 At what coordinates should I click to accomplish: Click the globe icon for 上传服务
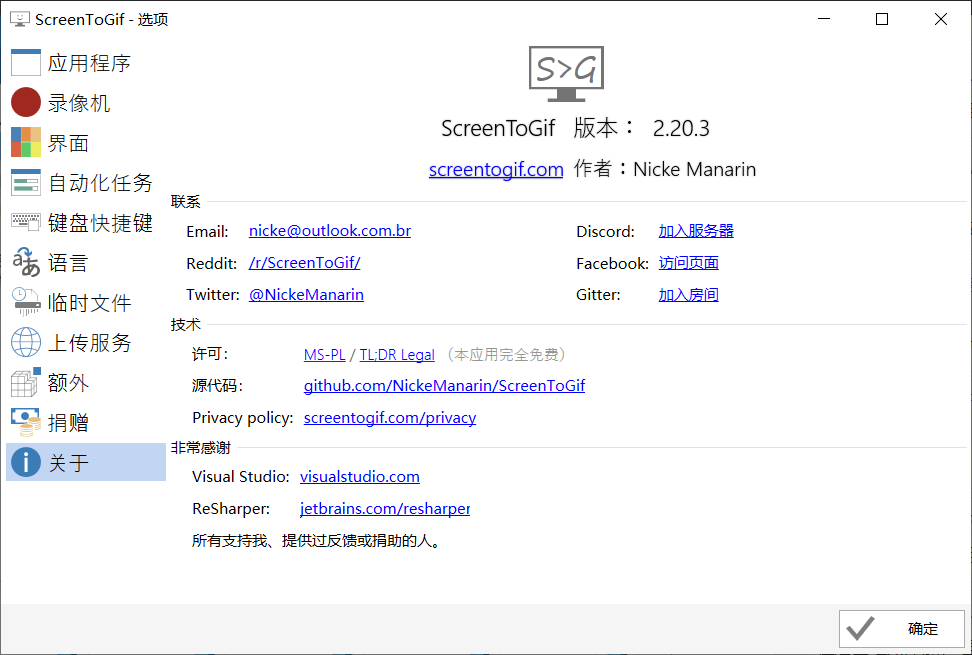(x=25, y=343)
